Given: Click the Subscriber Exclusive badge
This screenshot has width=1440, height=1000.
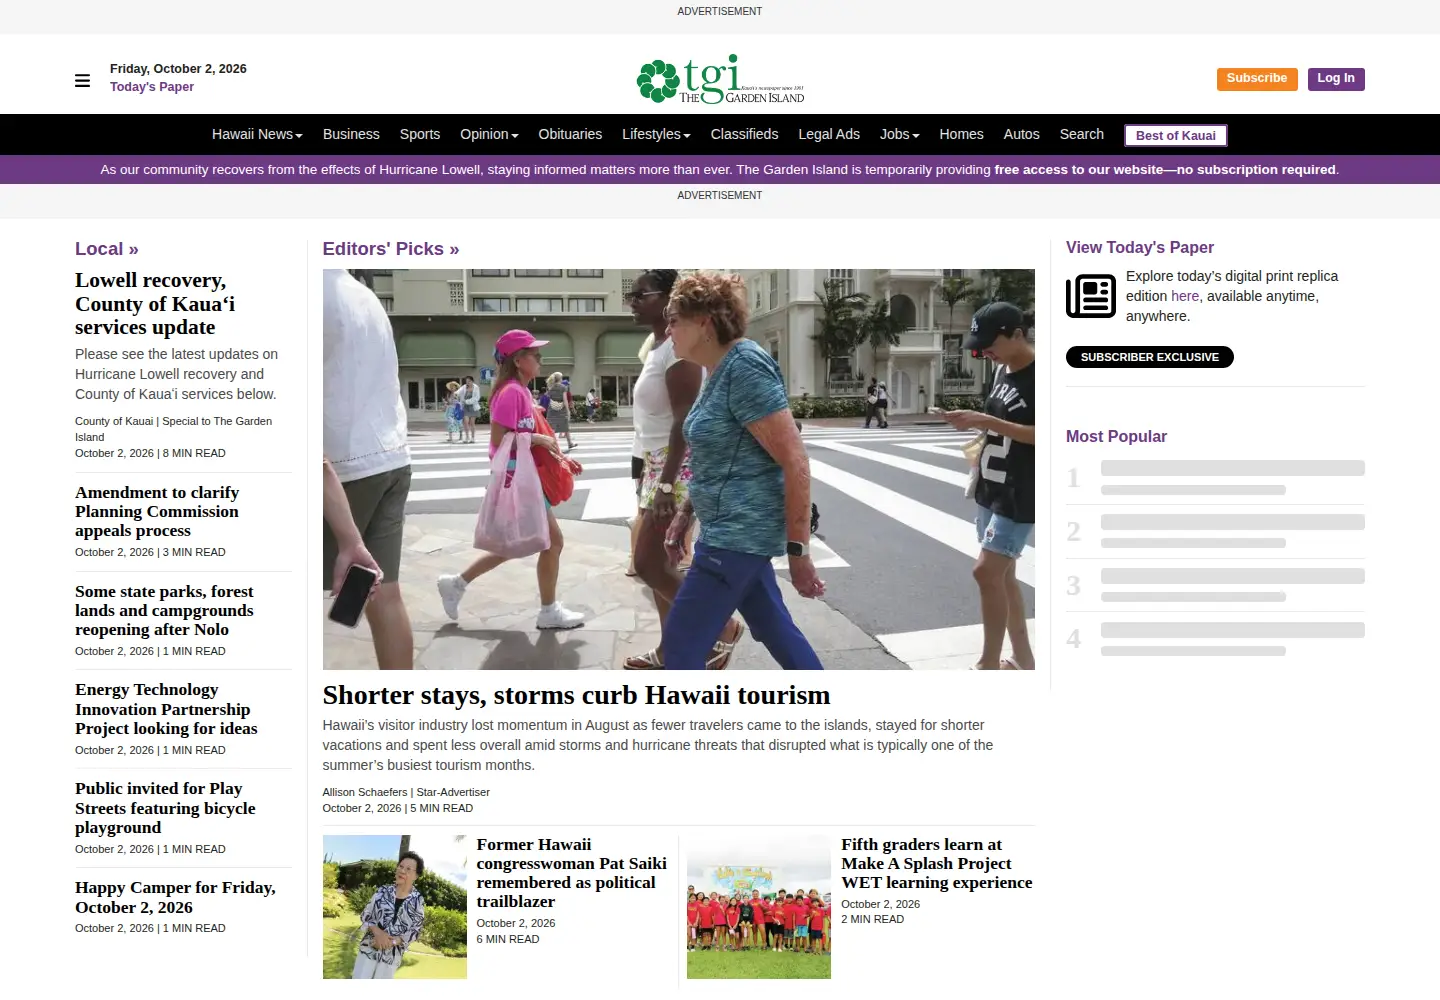Looking at the screenshot, I should [x=1150, y=357].
